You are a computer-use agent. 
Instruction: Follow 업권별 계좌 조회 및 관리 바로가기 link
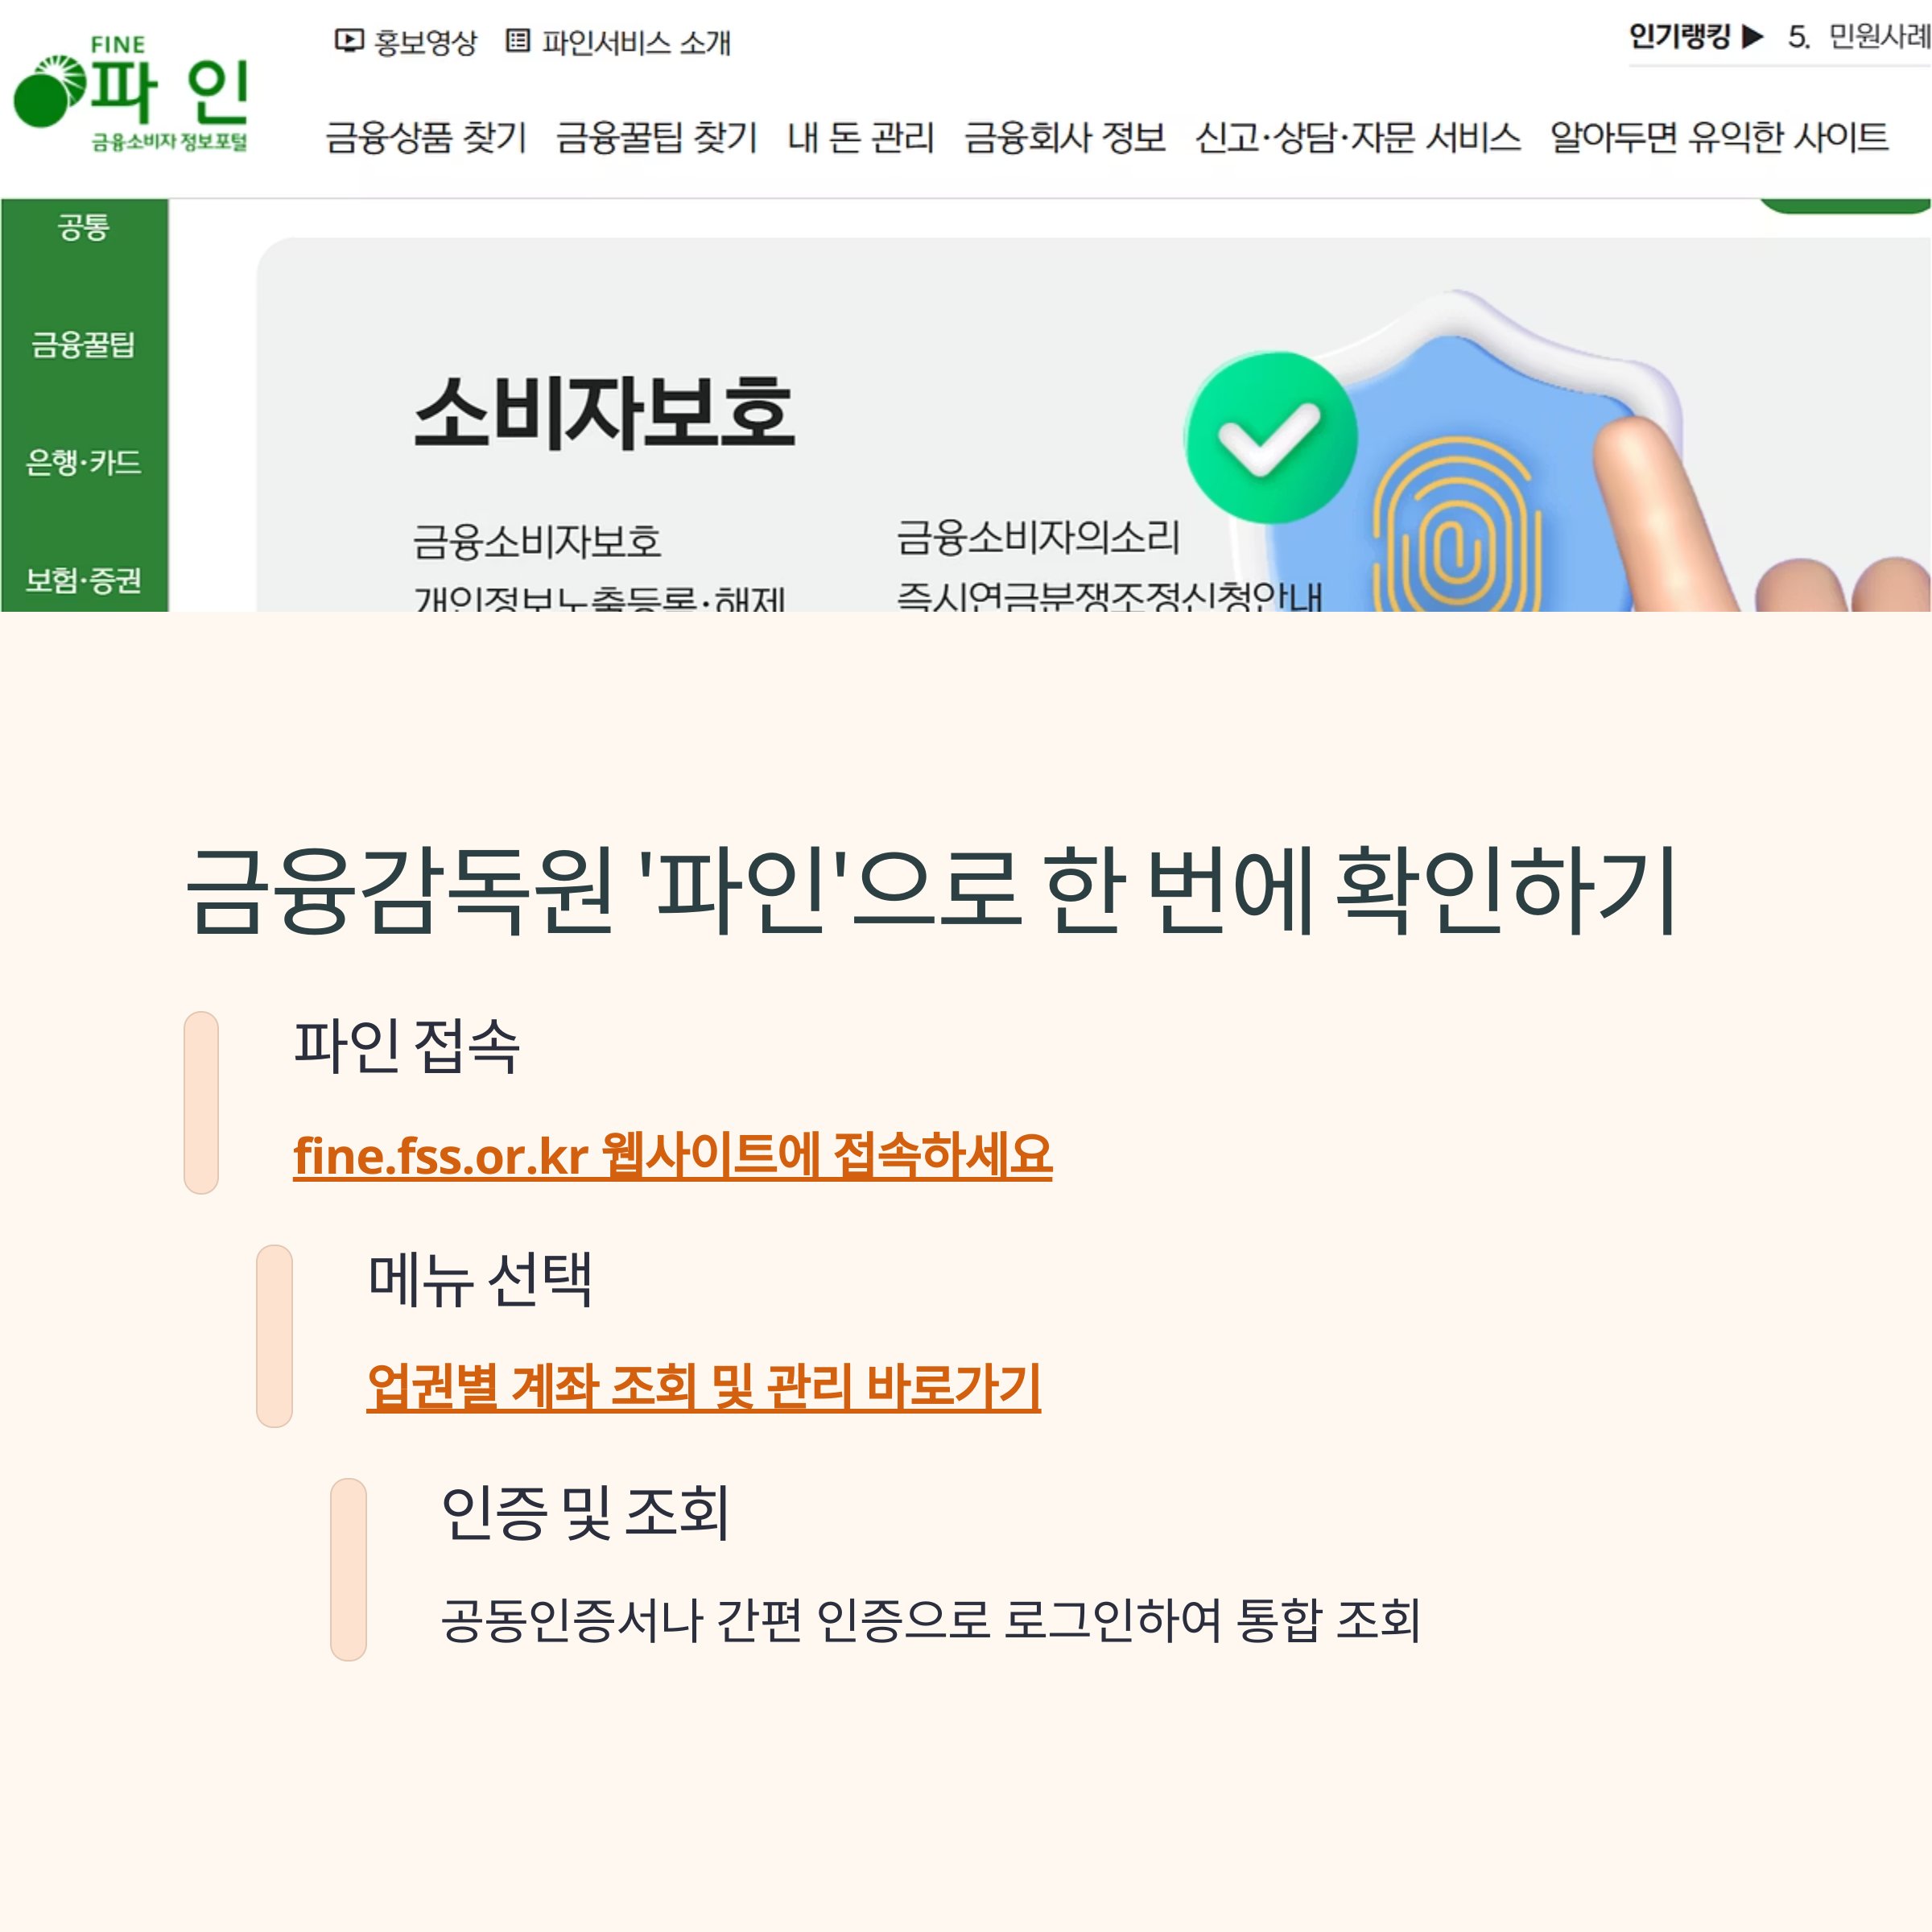tap(704, 1388)
